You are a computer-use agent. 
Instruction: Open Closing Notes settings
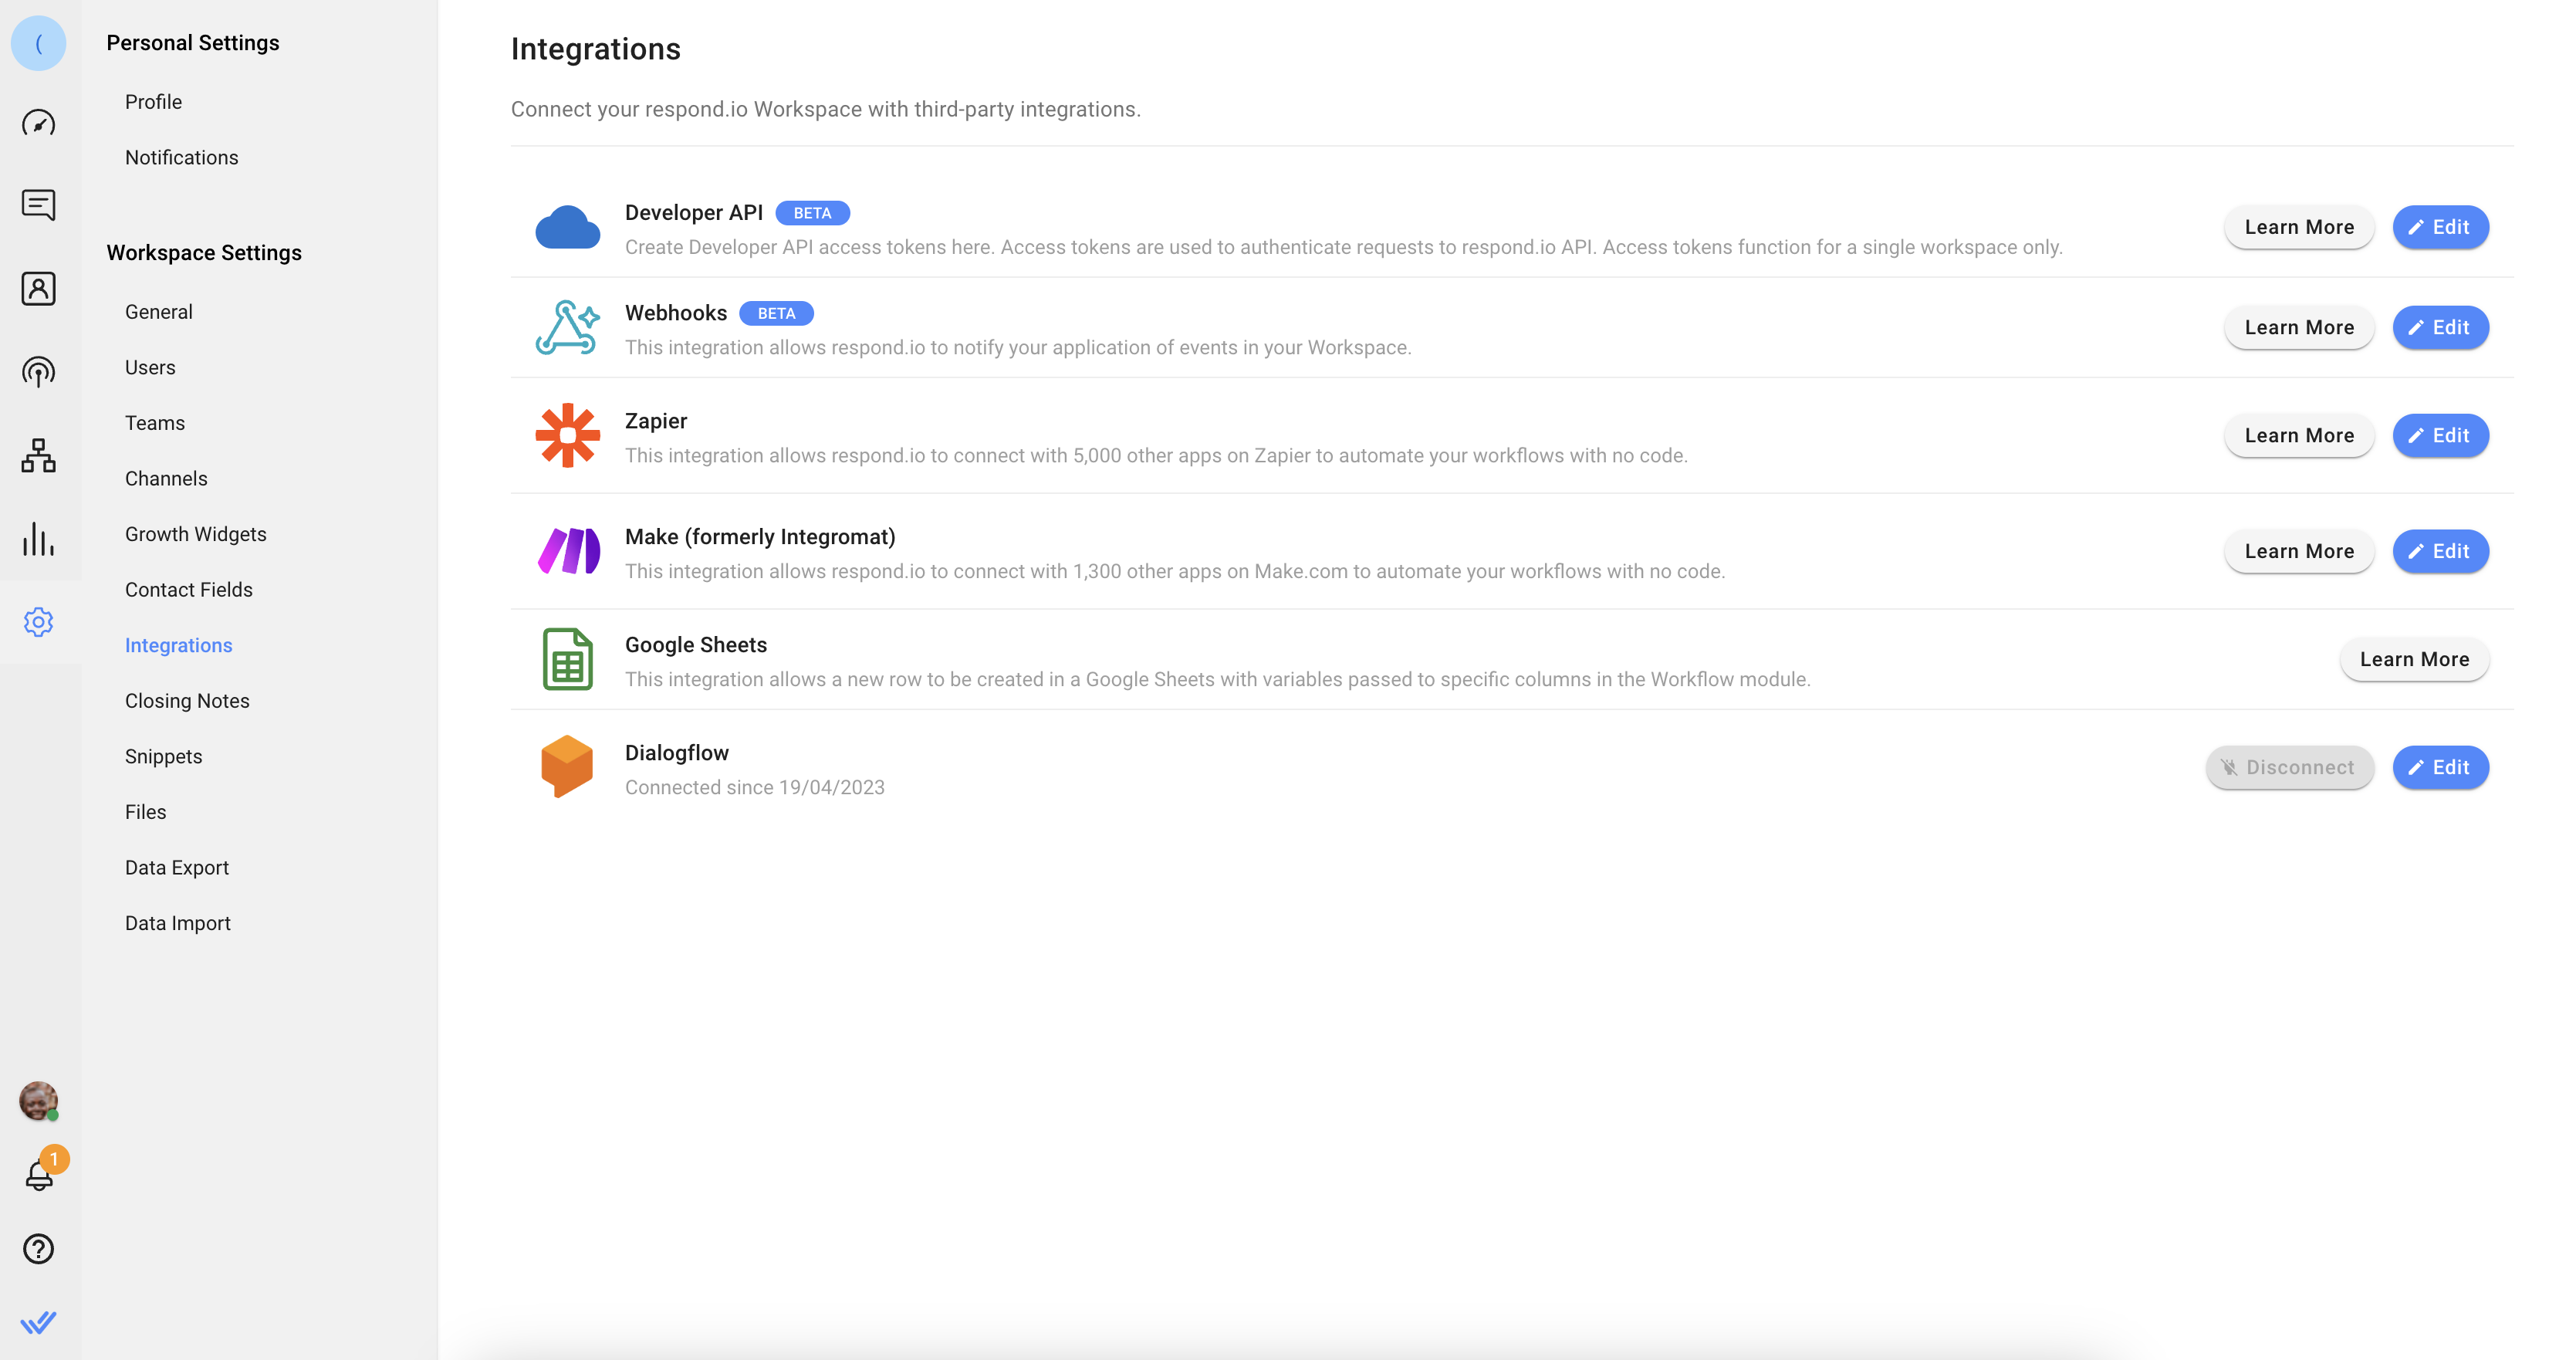187,701
